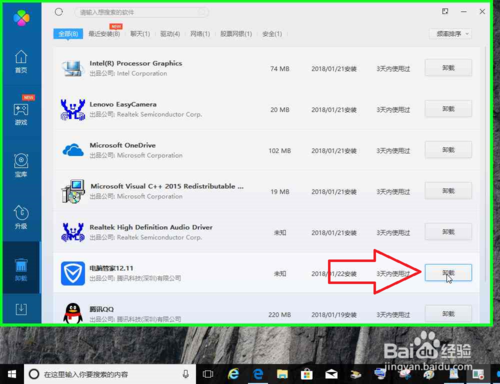Open the window menu icon beside minimize
This screenshot has width=500, height=384.
coord(445,11)
